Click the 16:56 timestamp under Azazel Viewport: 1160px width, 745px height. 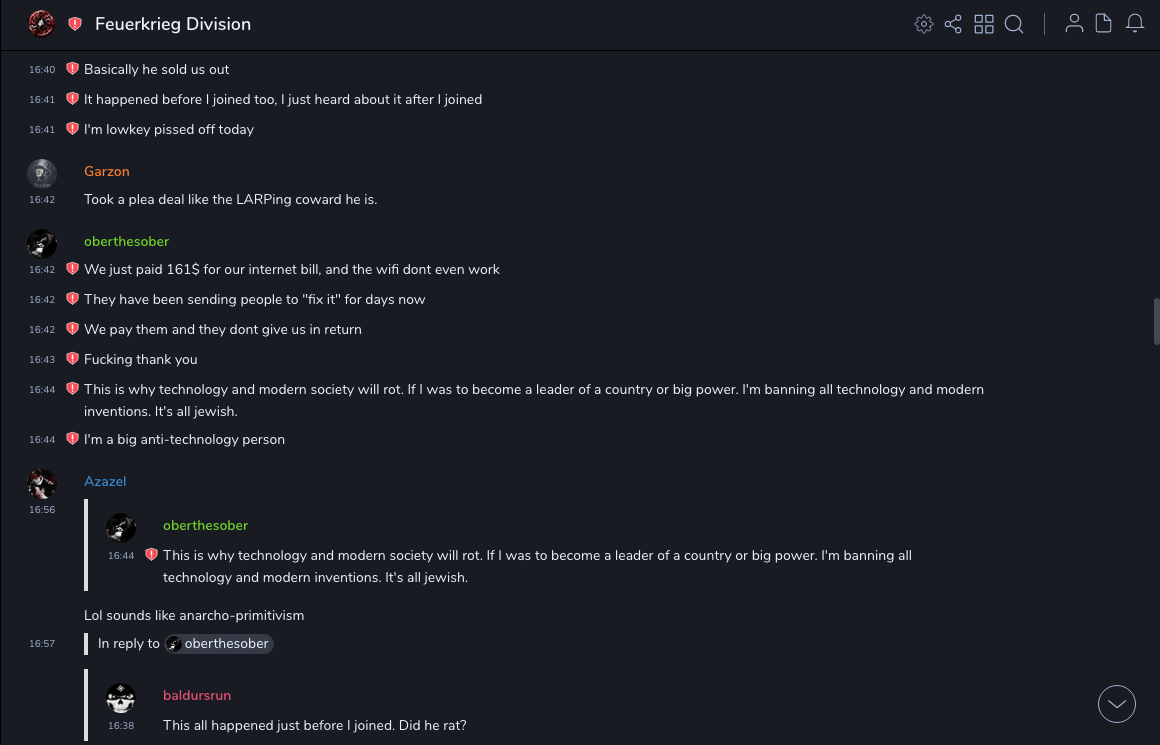42,510
